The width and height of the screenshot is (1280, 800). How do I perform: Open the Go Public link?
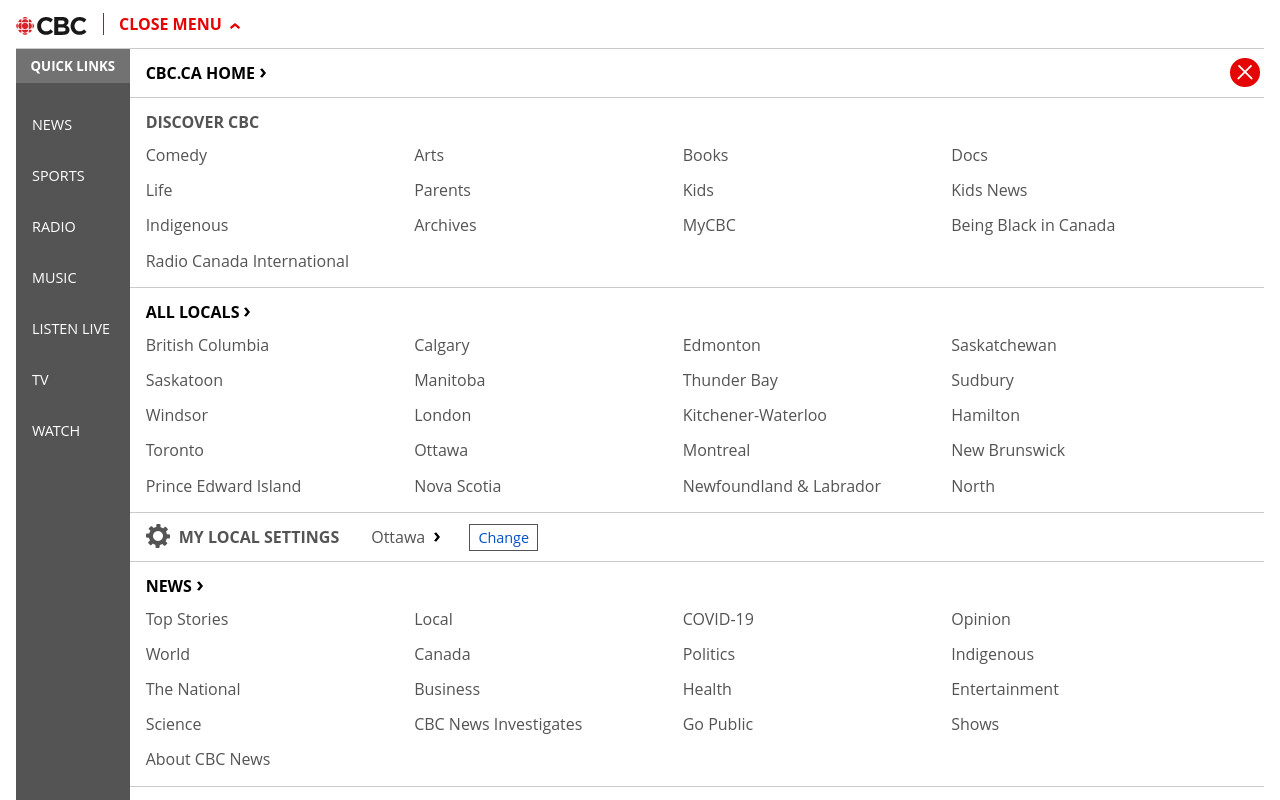(x=718, y=724)
